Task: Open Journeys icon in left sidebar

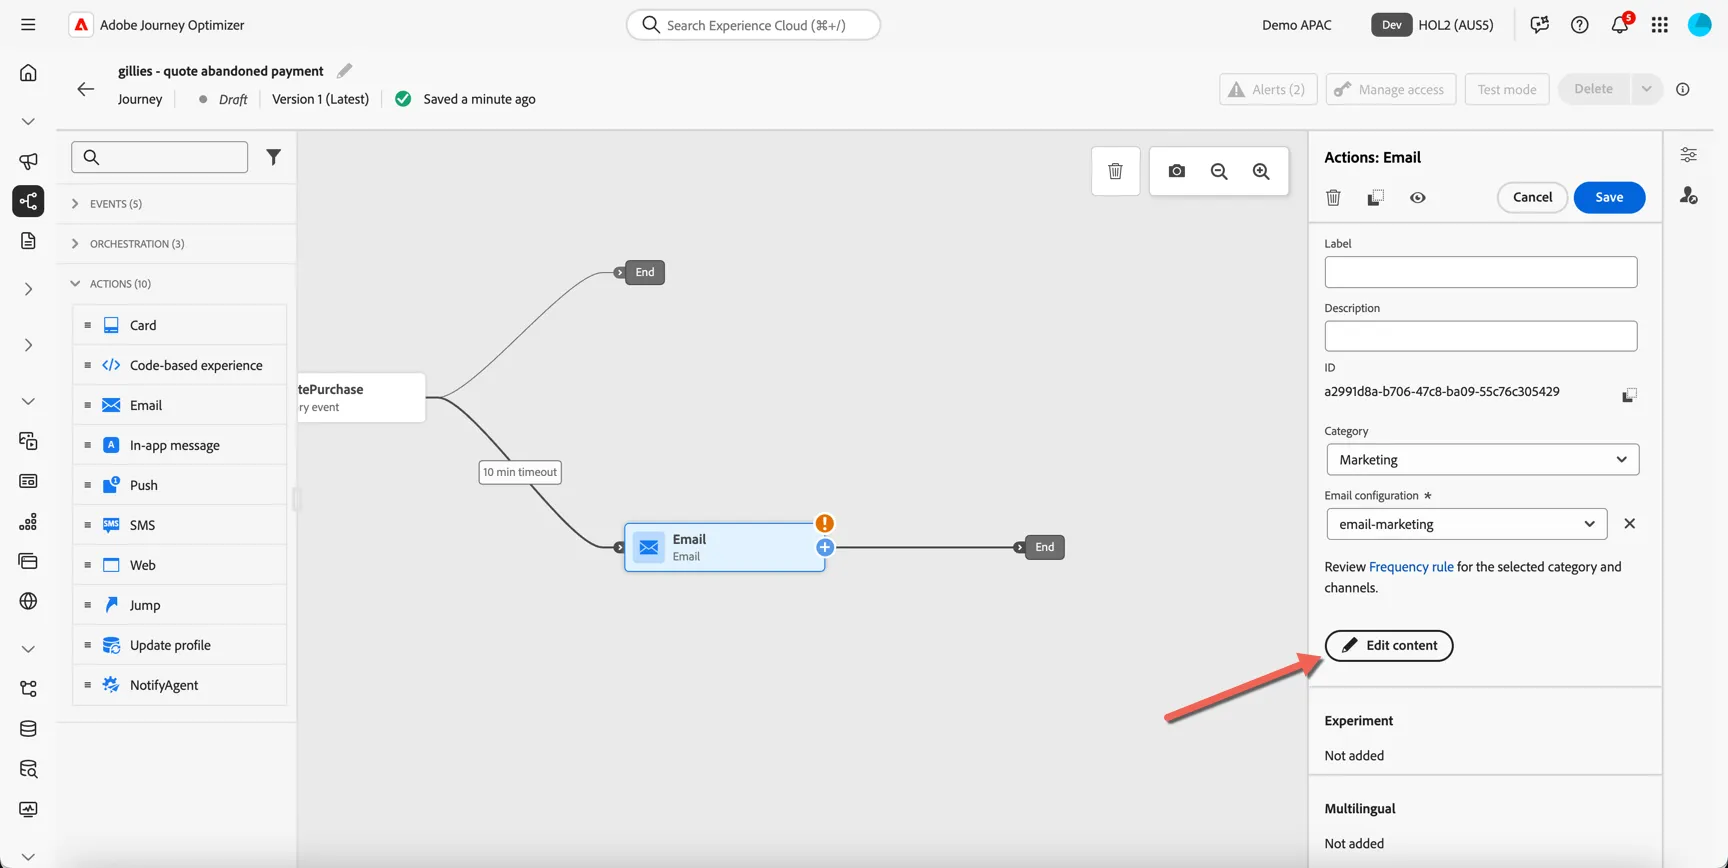Action: tap(28, 201)
